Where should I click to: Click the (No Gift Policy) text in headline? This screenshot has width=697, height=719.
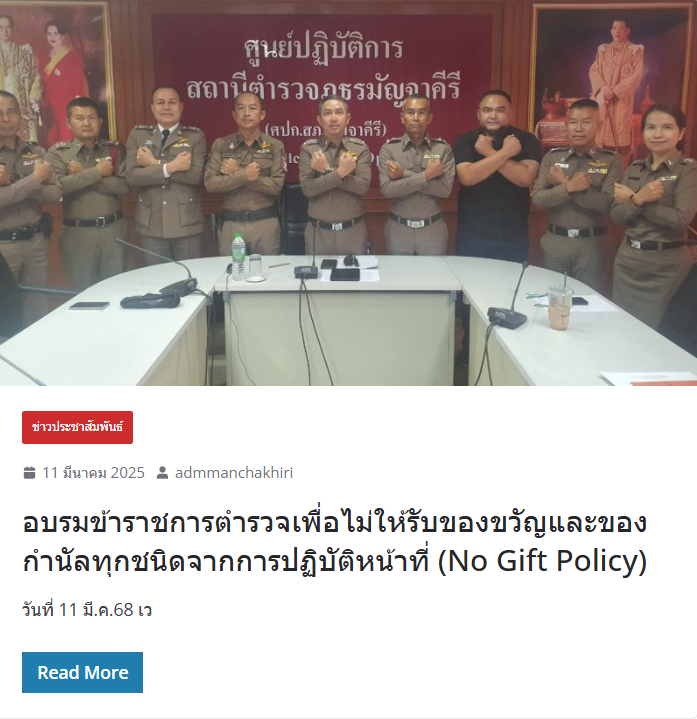click(542, 561)
